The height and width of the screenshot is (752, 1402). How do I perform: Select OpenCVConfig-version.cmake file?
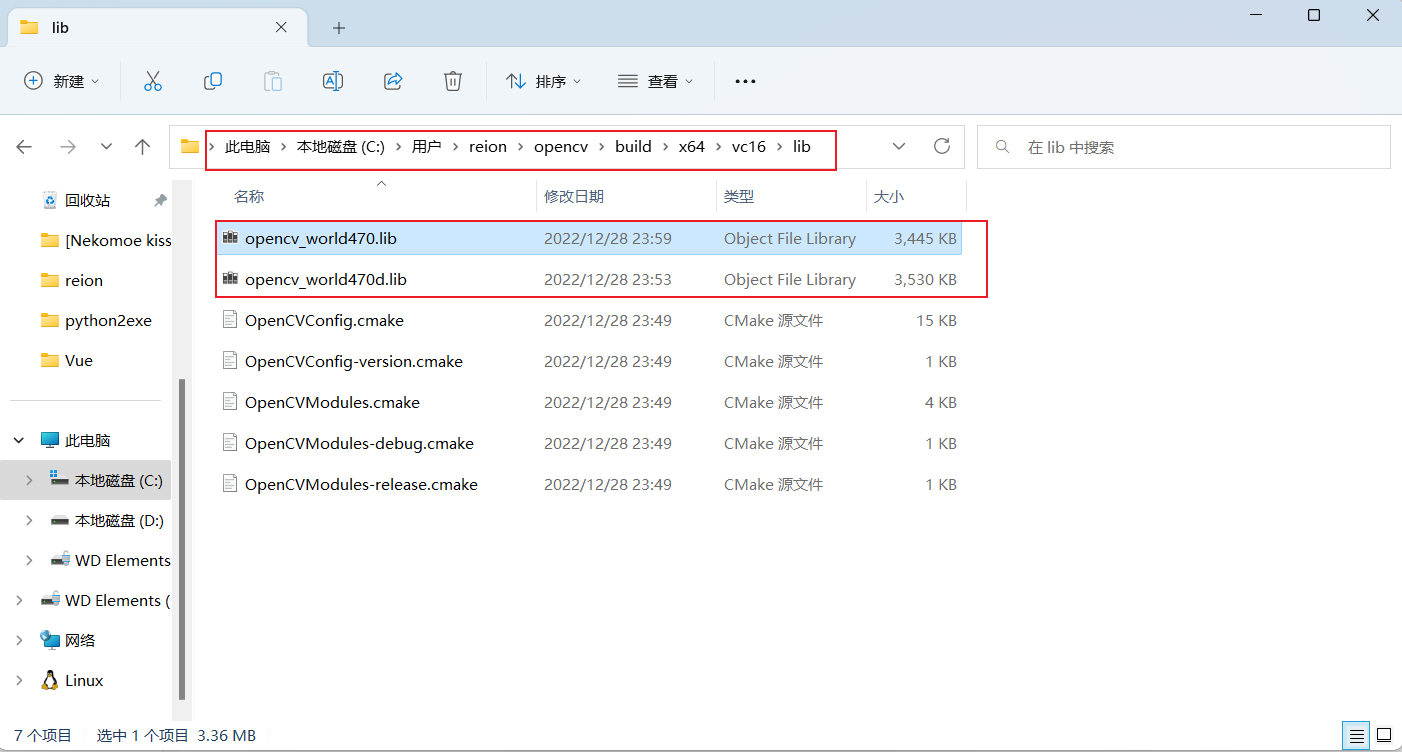click(589, 361)
